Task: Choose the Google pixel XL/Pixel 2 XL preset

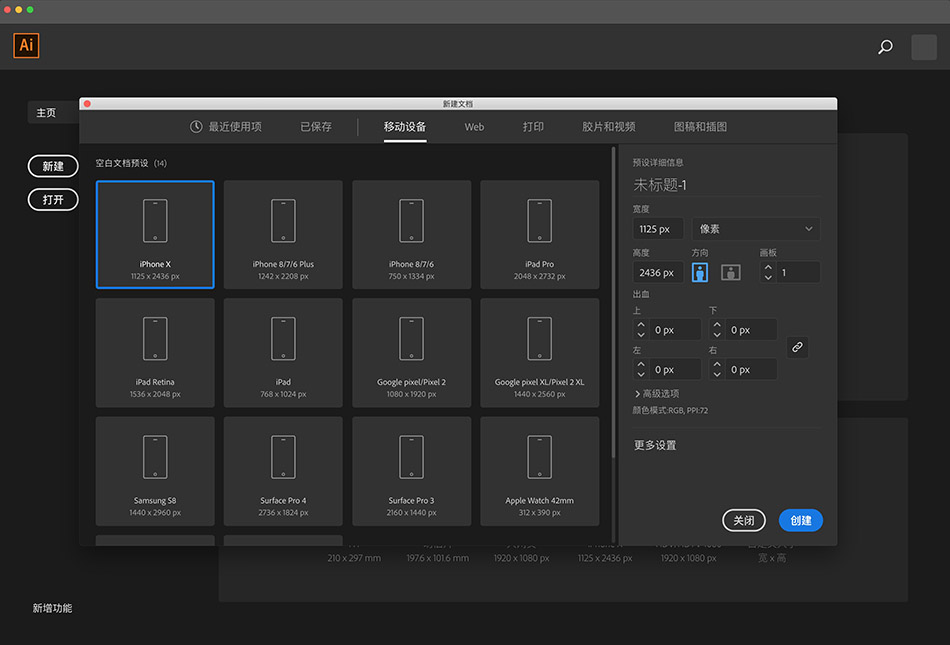Action: tap(540, 352)
